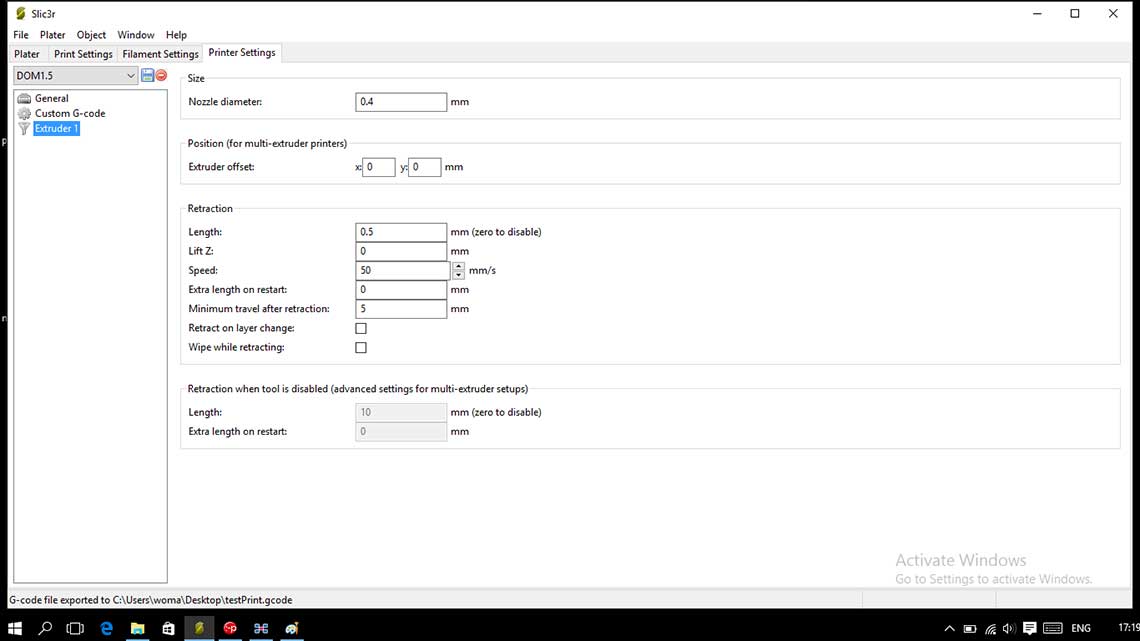Open the Wi-Fi network flyout
The width and height of the screenshot is (1140, 641).
pos(990,629)
